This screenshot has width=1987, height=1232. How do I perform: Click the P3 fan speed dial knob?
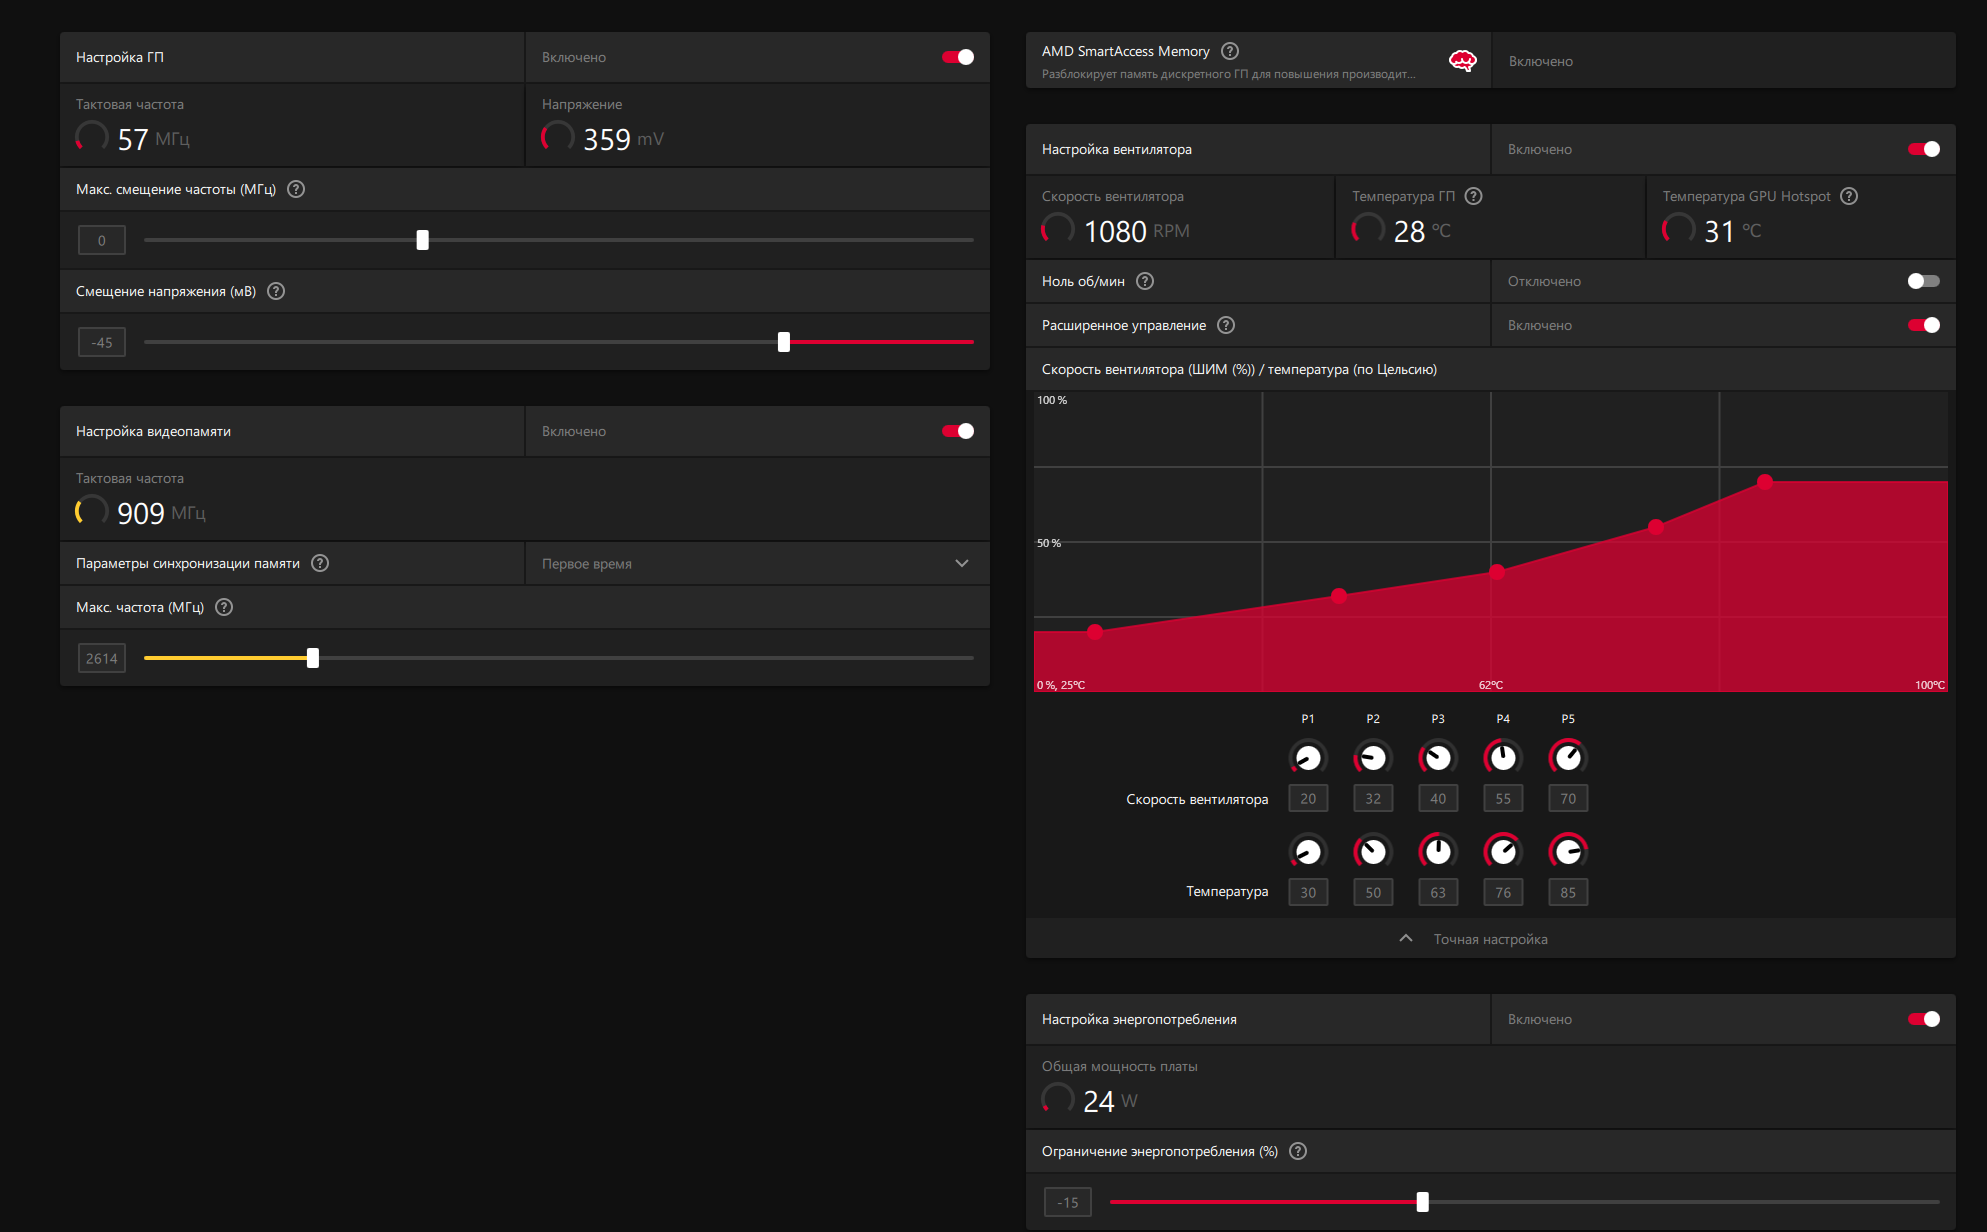coord(1437,758)
